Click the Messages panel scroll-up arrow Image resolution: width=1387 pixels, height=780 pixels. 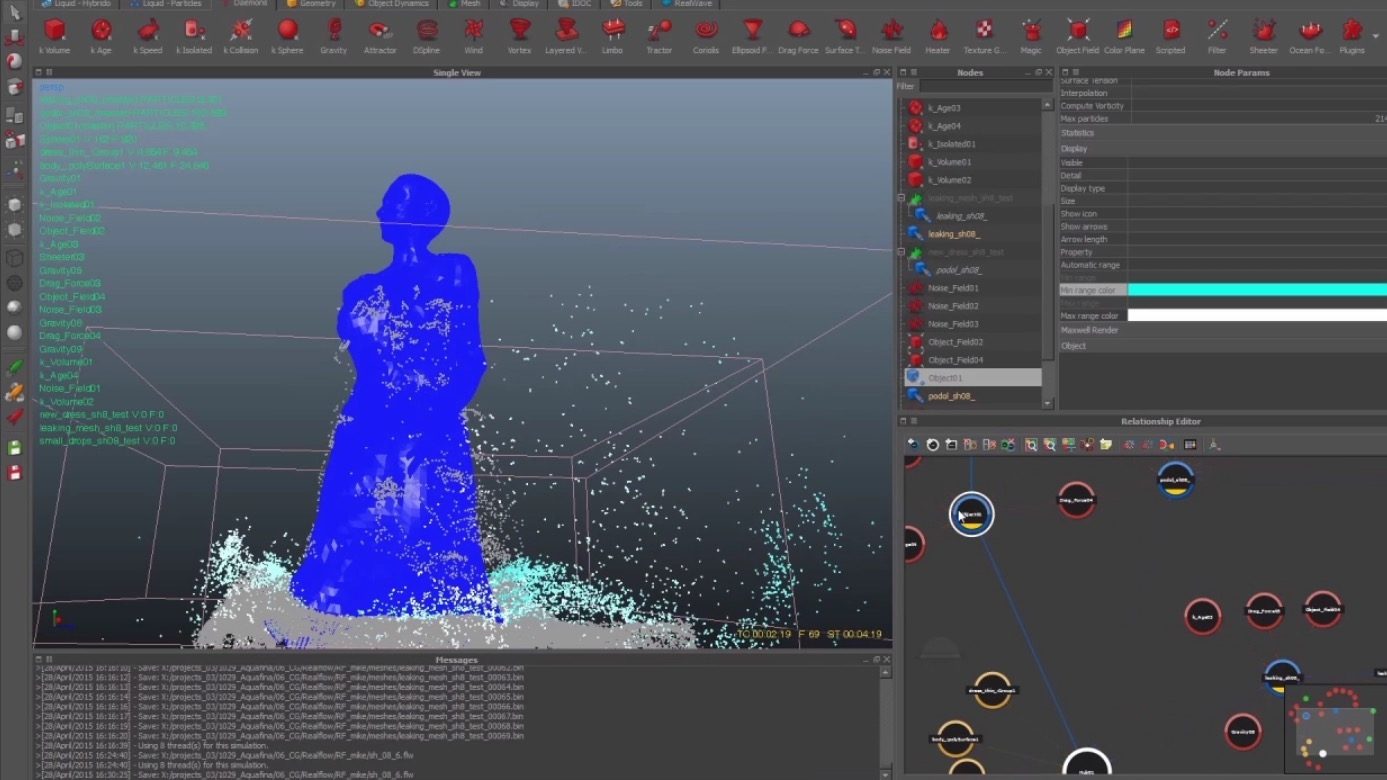click(885, 672)
